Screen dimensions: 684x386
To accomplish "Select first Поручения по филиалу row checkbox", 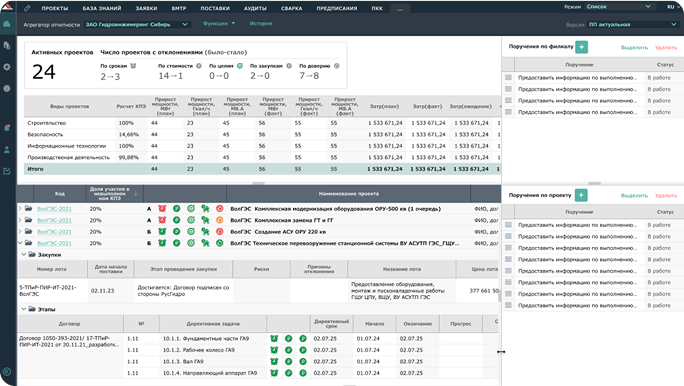I will tap(508, 77).
